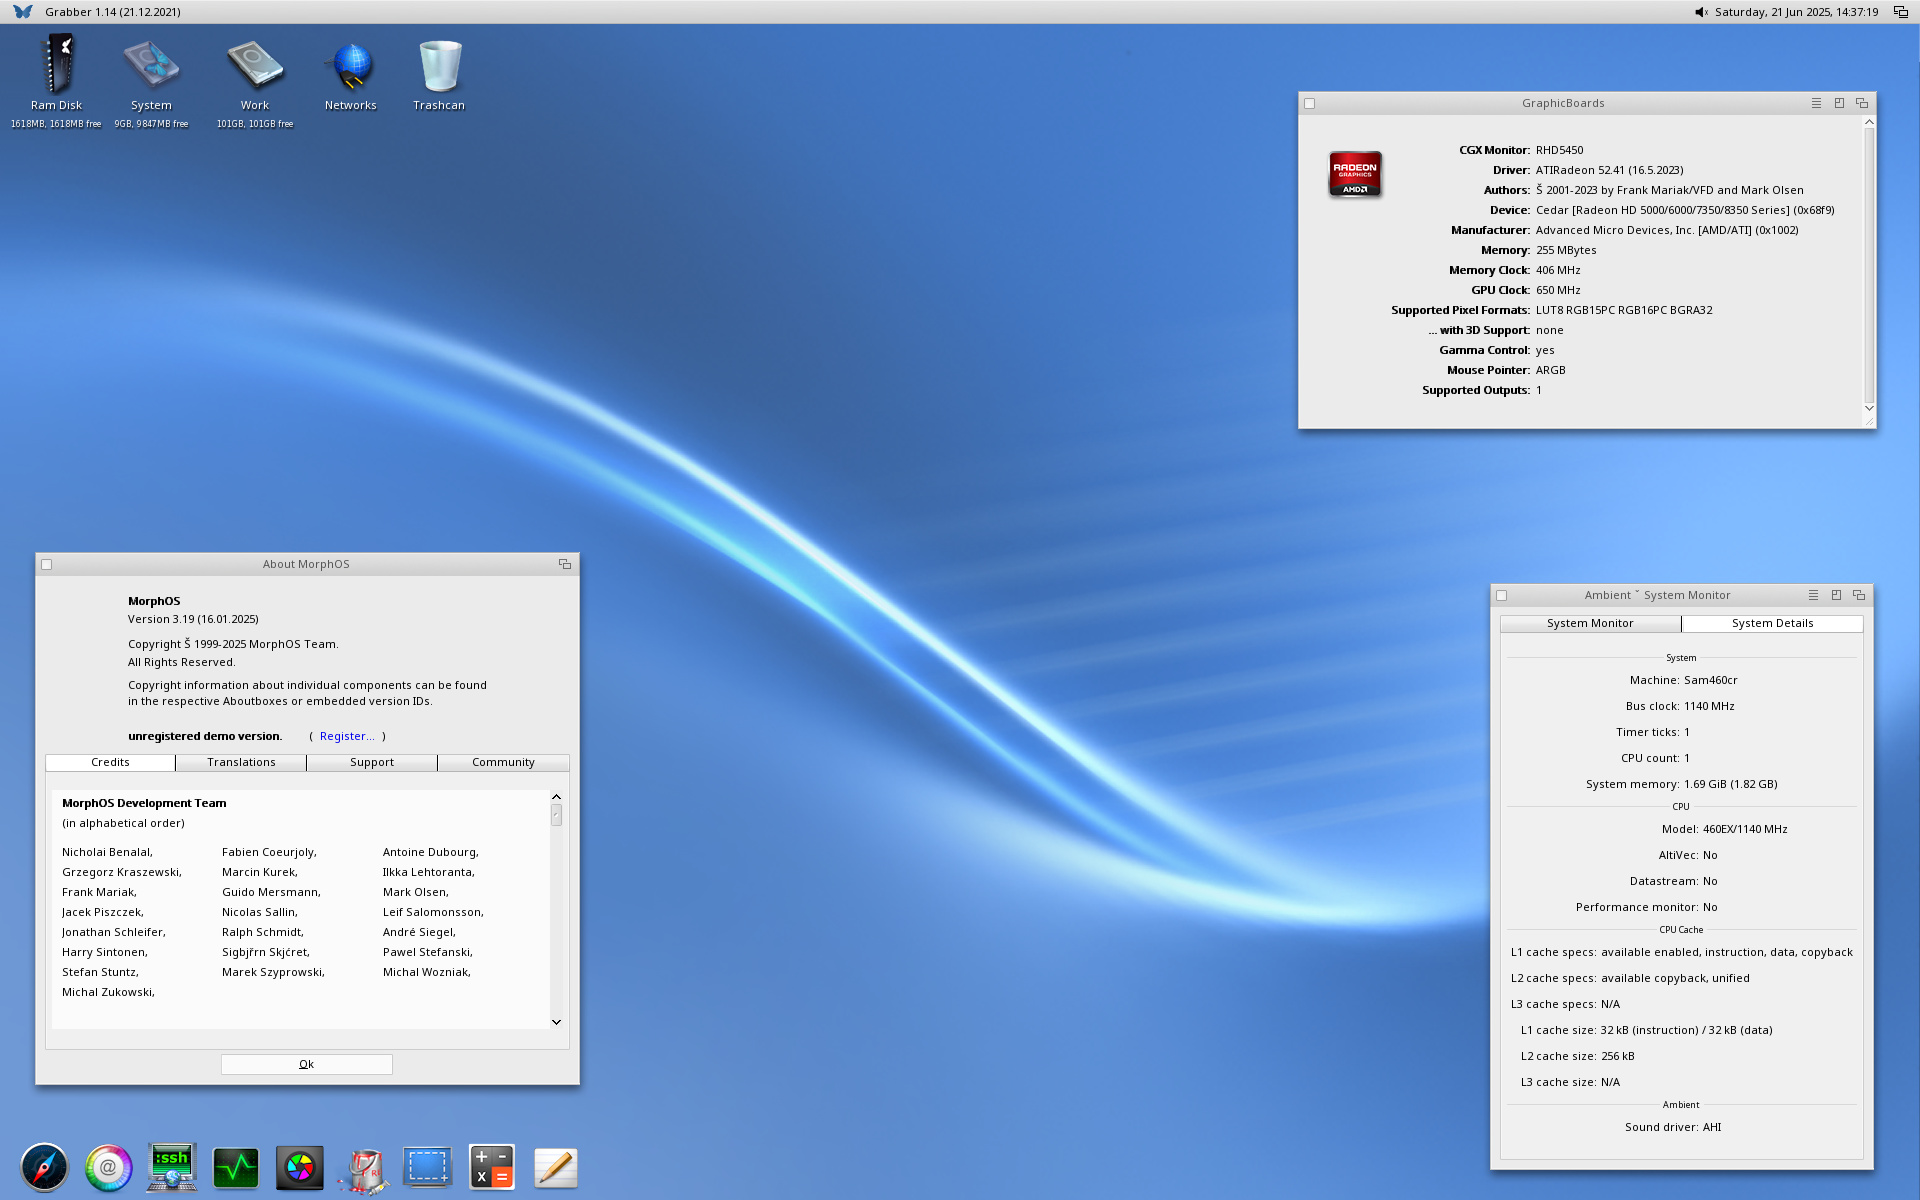
Task: Open the green system monitor dock icon
Action: (x=236, y=1167)
